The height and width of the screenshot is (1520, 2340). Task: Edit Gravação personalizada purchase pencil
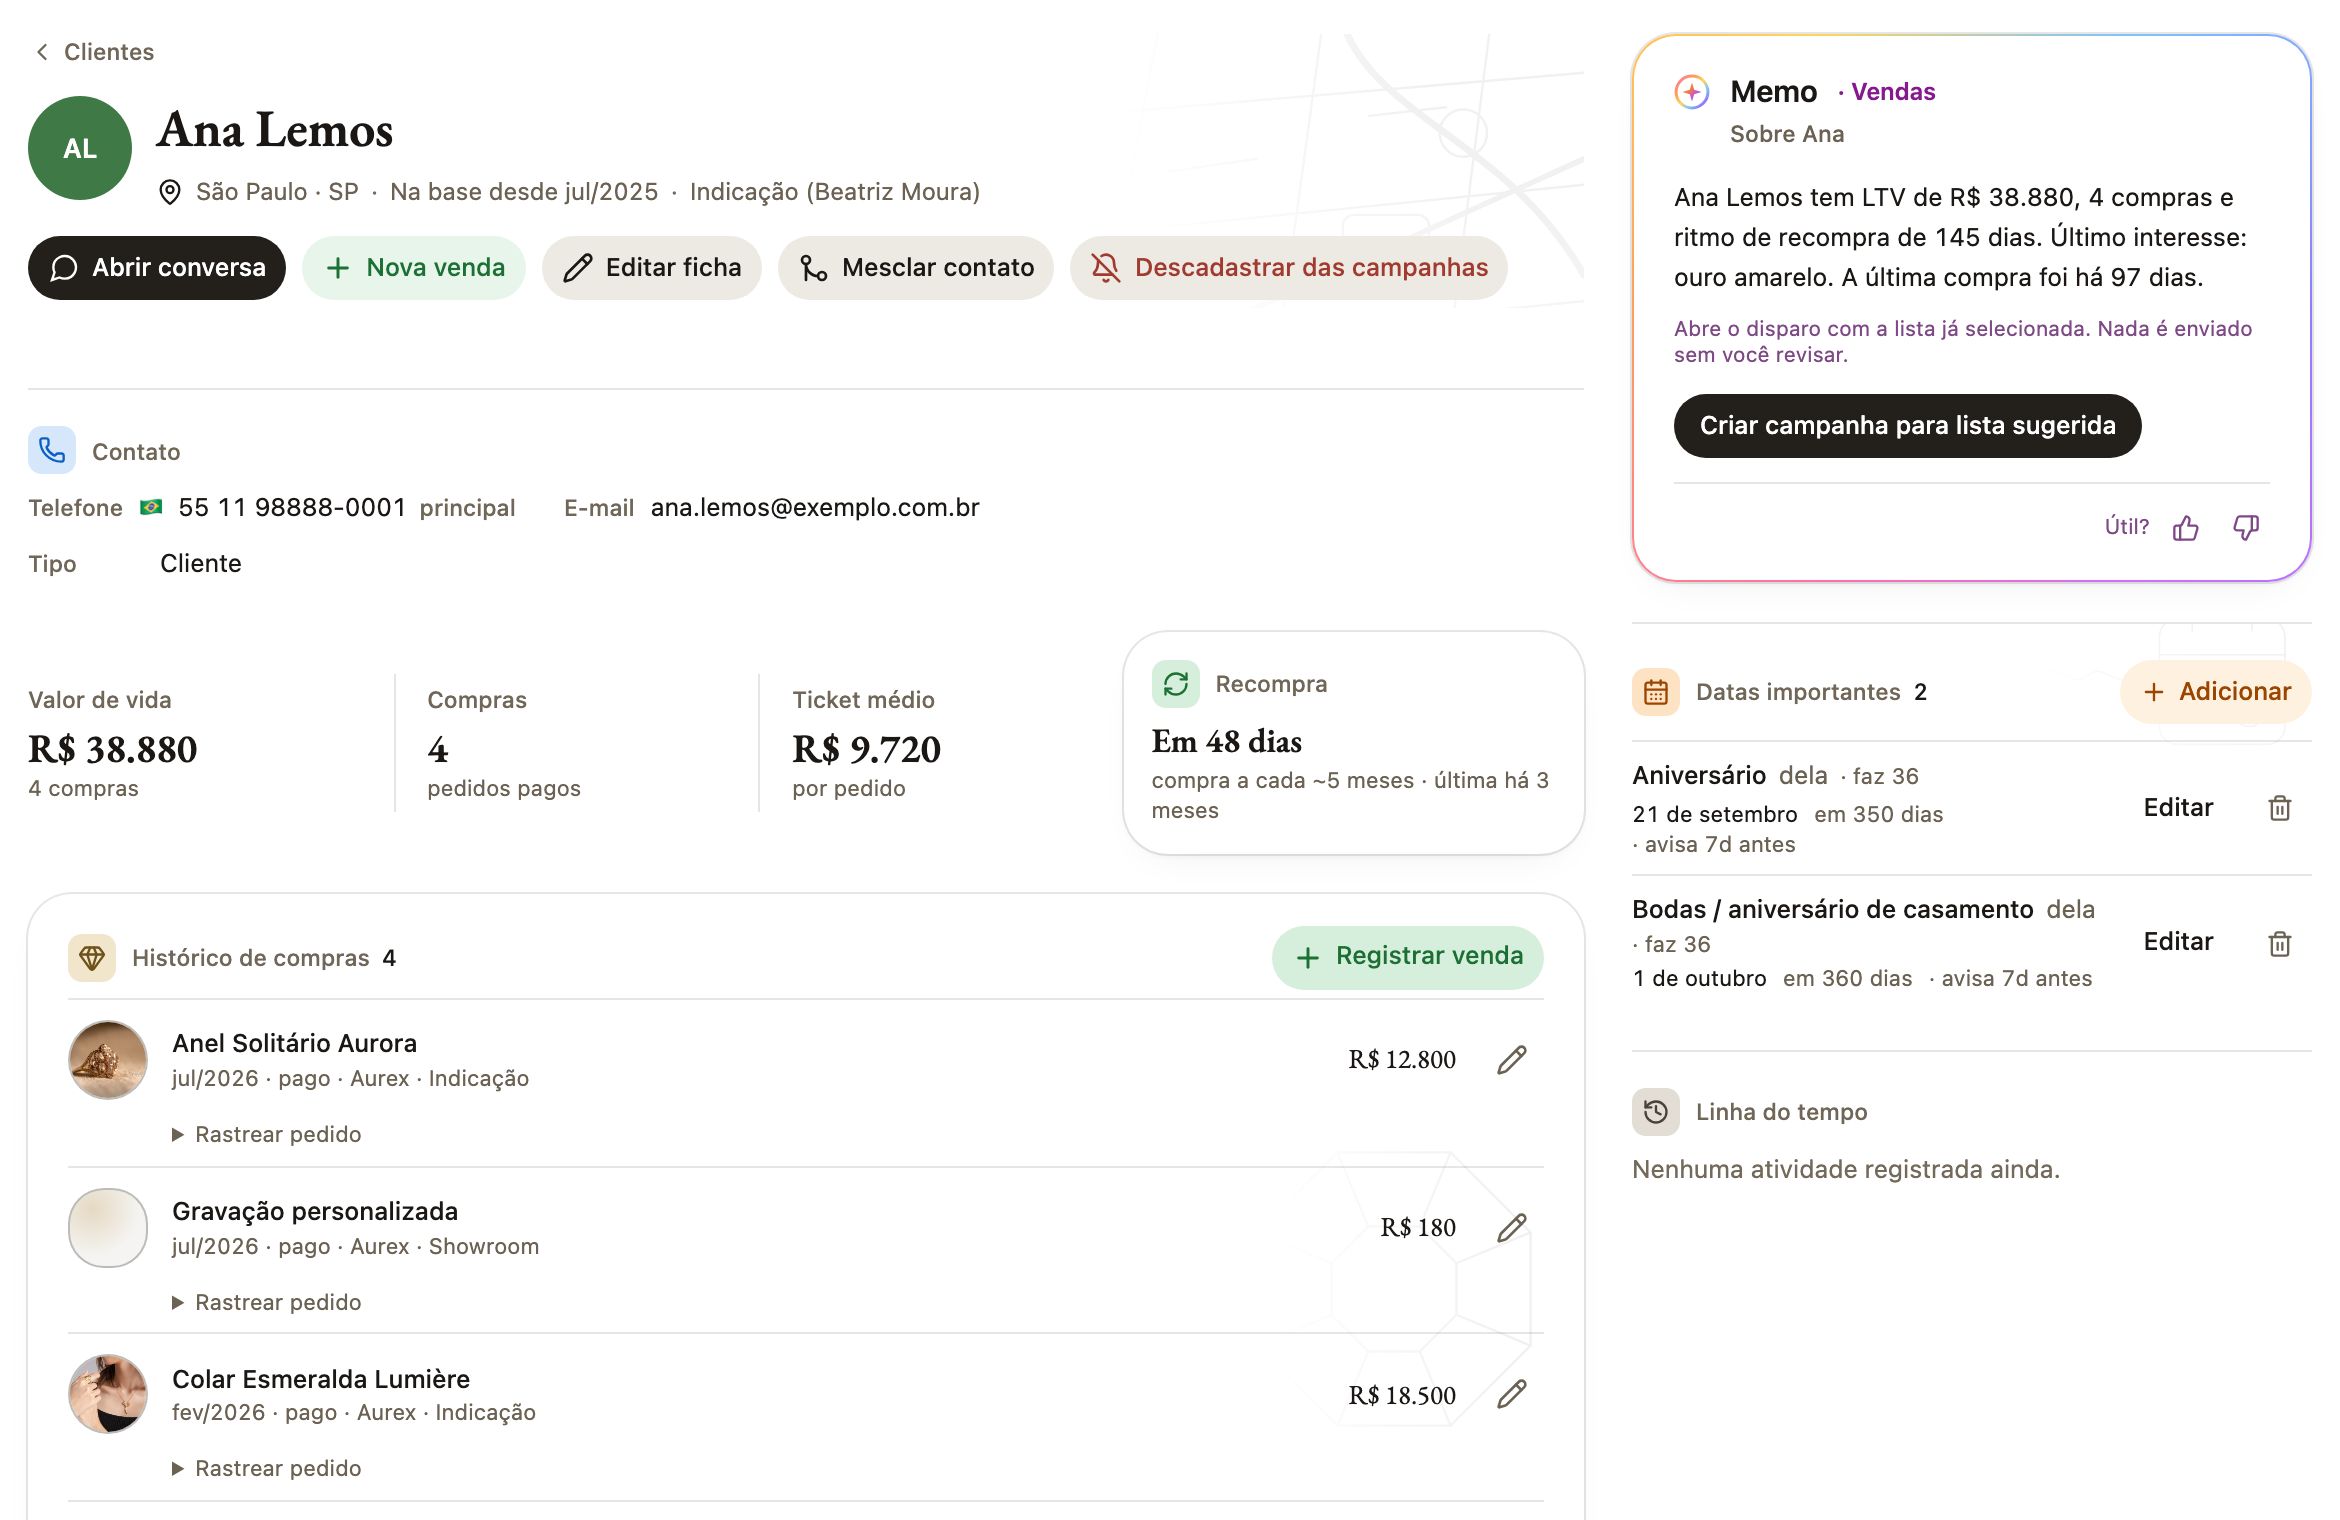(1512, 1228)
